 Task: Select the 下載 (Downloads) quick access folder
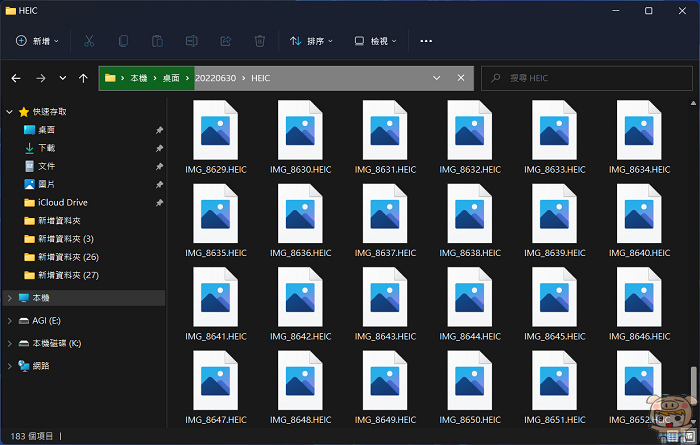point(46,148)
